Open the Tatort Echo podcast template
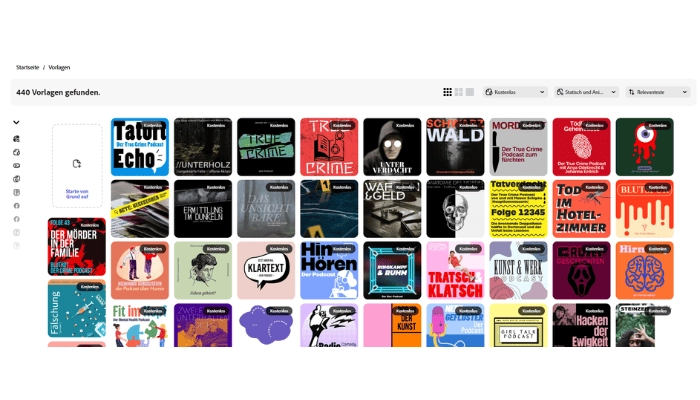The height and width of the screenshot is (400, 700). click(x=140, y=147)
